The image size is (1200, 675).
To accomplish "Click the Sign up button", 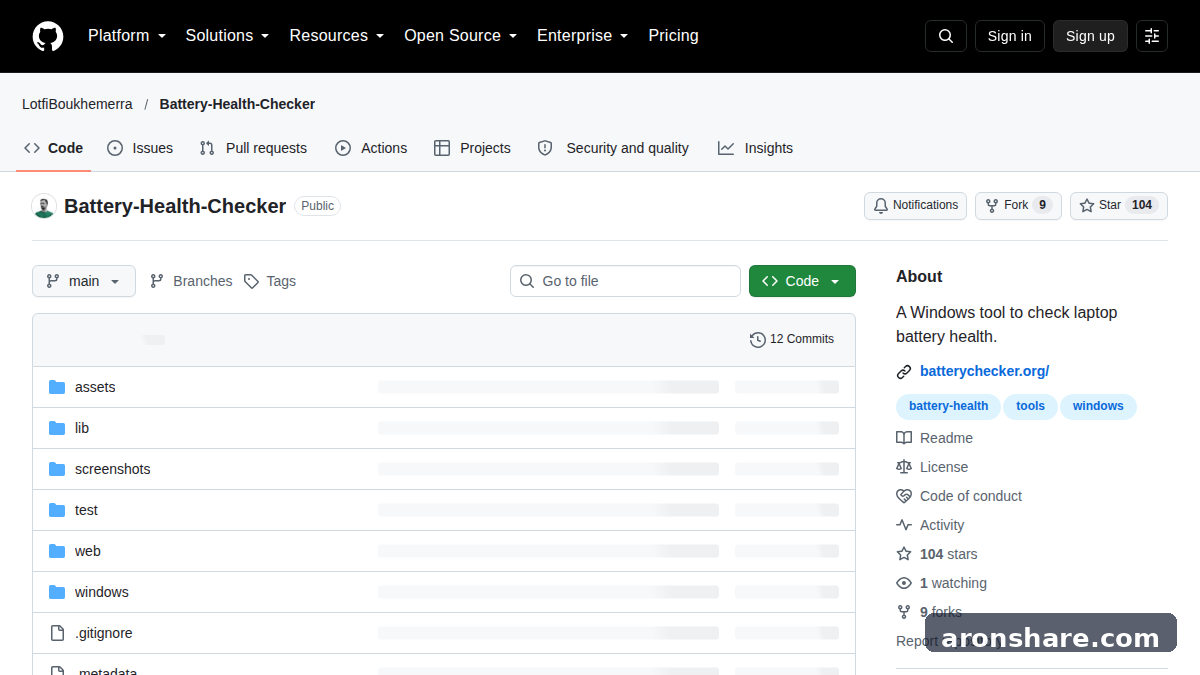I will [1090, 36].
